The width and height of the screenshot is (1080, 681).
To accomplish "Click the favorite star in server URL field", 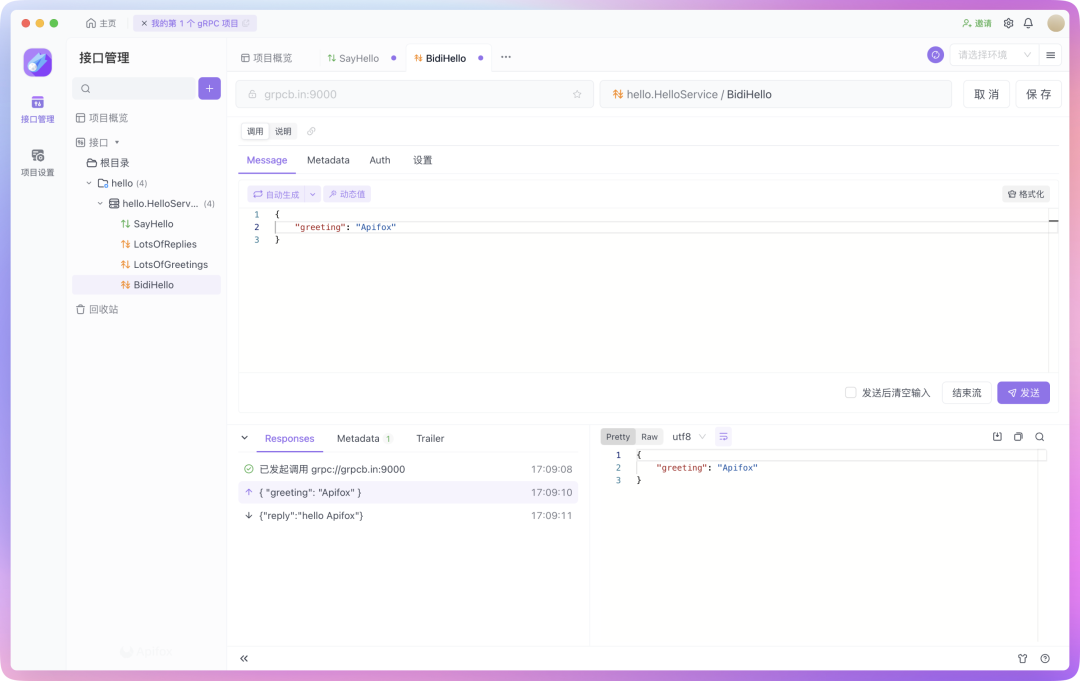I will (x=577, y=94).
